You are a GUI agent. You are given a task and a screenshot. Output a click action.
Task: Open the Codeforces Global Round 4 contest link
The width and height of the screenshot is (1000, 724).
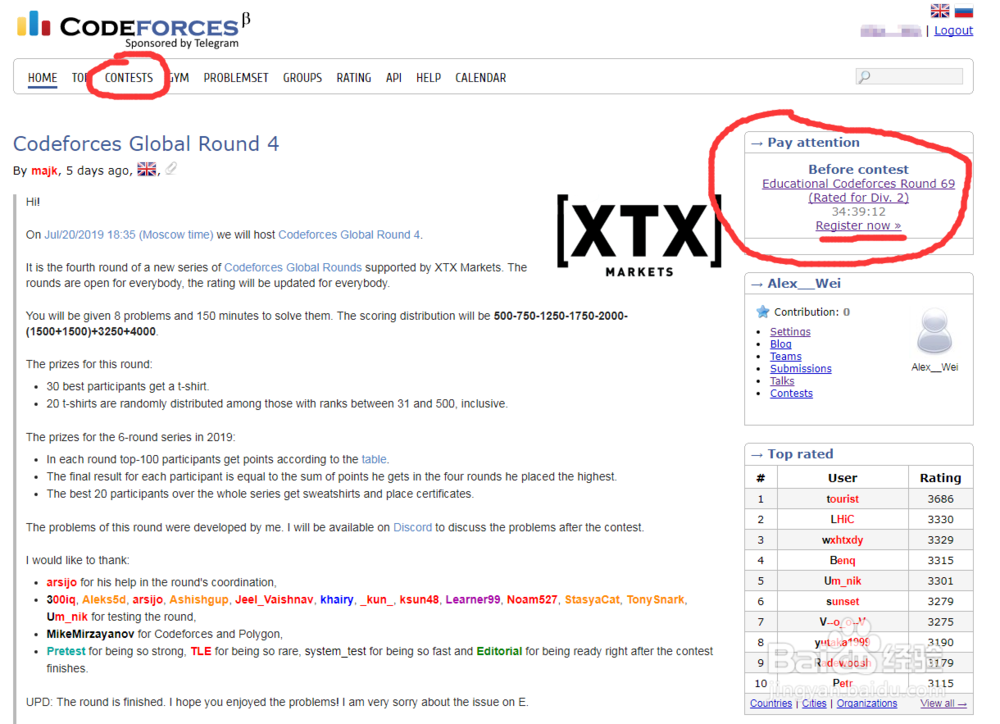[x=349, y=235]
